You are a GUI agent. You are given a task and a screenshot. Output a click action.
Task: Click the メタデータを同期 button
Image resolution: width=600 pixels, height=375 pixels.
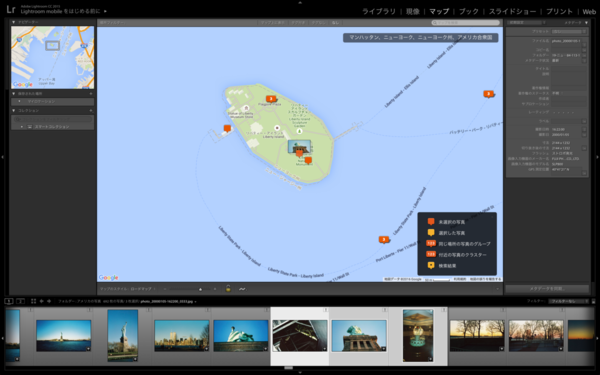[x=547, y=289]
